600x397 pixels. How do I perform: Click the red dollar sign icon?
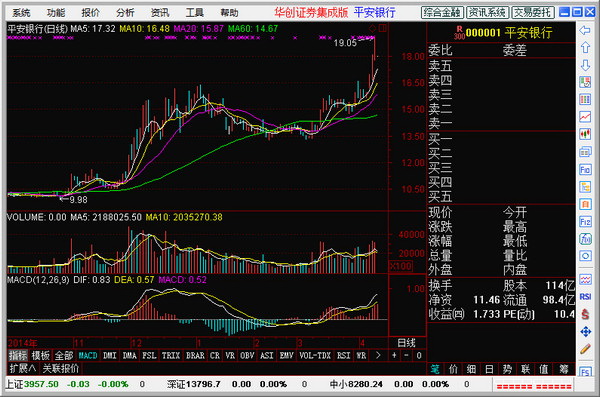pyautogui.click(x=585, y=314)
